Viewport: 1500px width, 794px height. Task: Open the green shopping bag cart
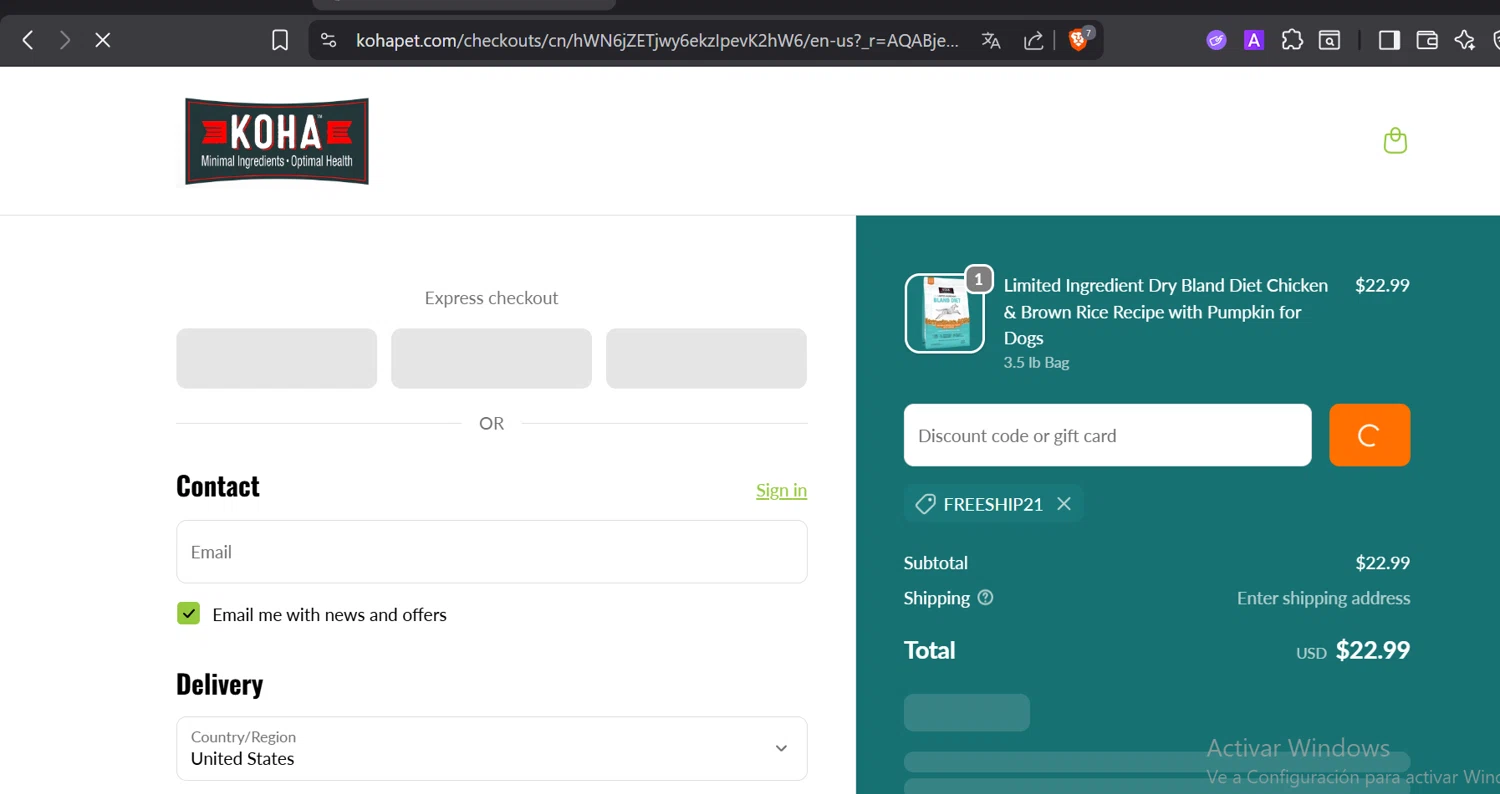coord(1395,141)
